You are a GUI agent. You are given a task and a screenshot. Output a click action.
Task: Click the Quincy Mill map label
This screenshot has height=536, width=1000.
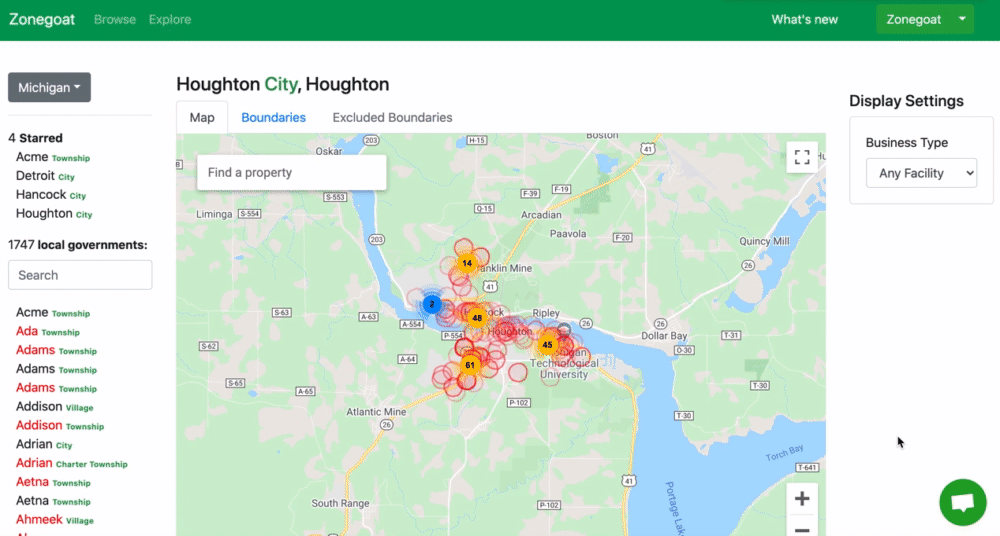point(764,241)
